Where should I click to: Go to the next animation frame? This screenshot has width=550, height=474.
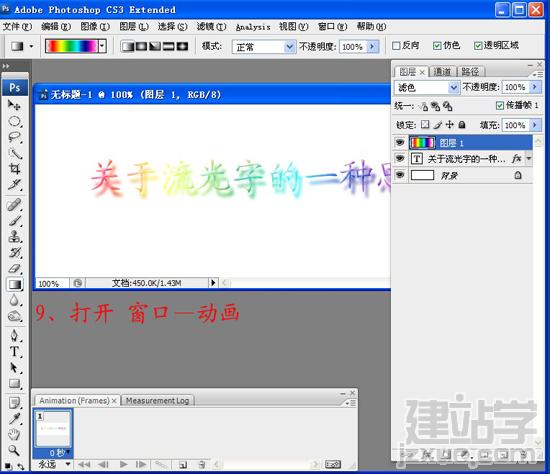click(x=141, y=465)
